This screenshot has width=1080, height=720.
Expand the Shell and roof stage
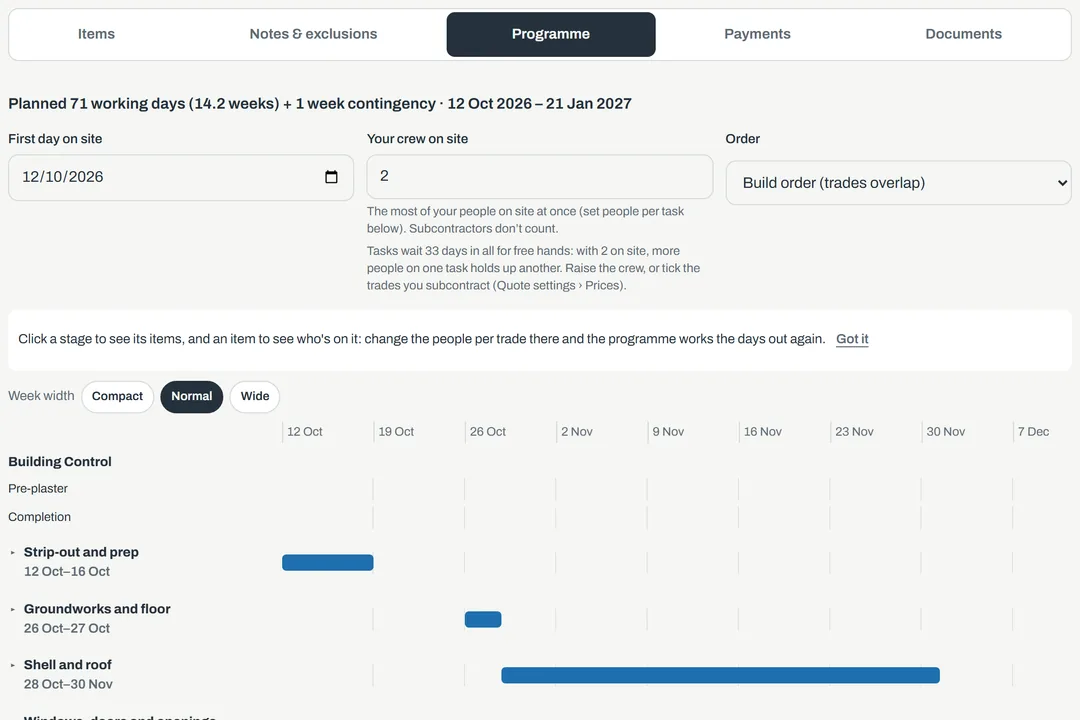tap(12, 665)
